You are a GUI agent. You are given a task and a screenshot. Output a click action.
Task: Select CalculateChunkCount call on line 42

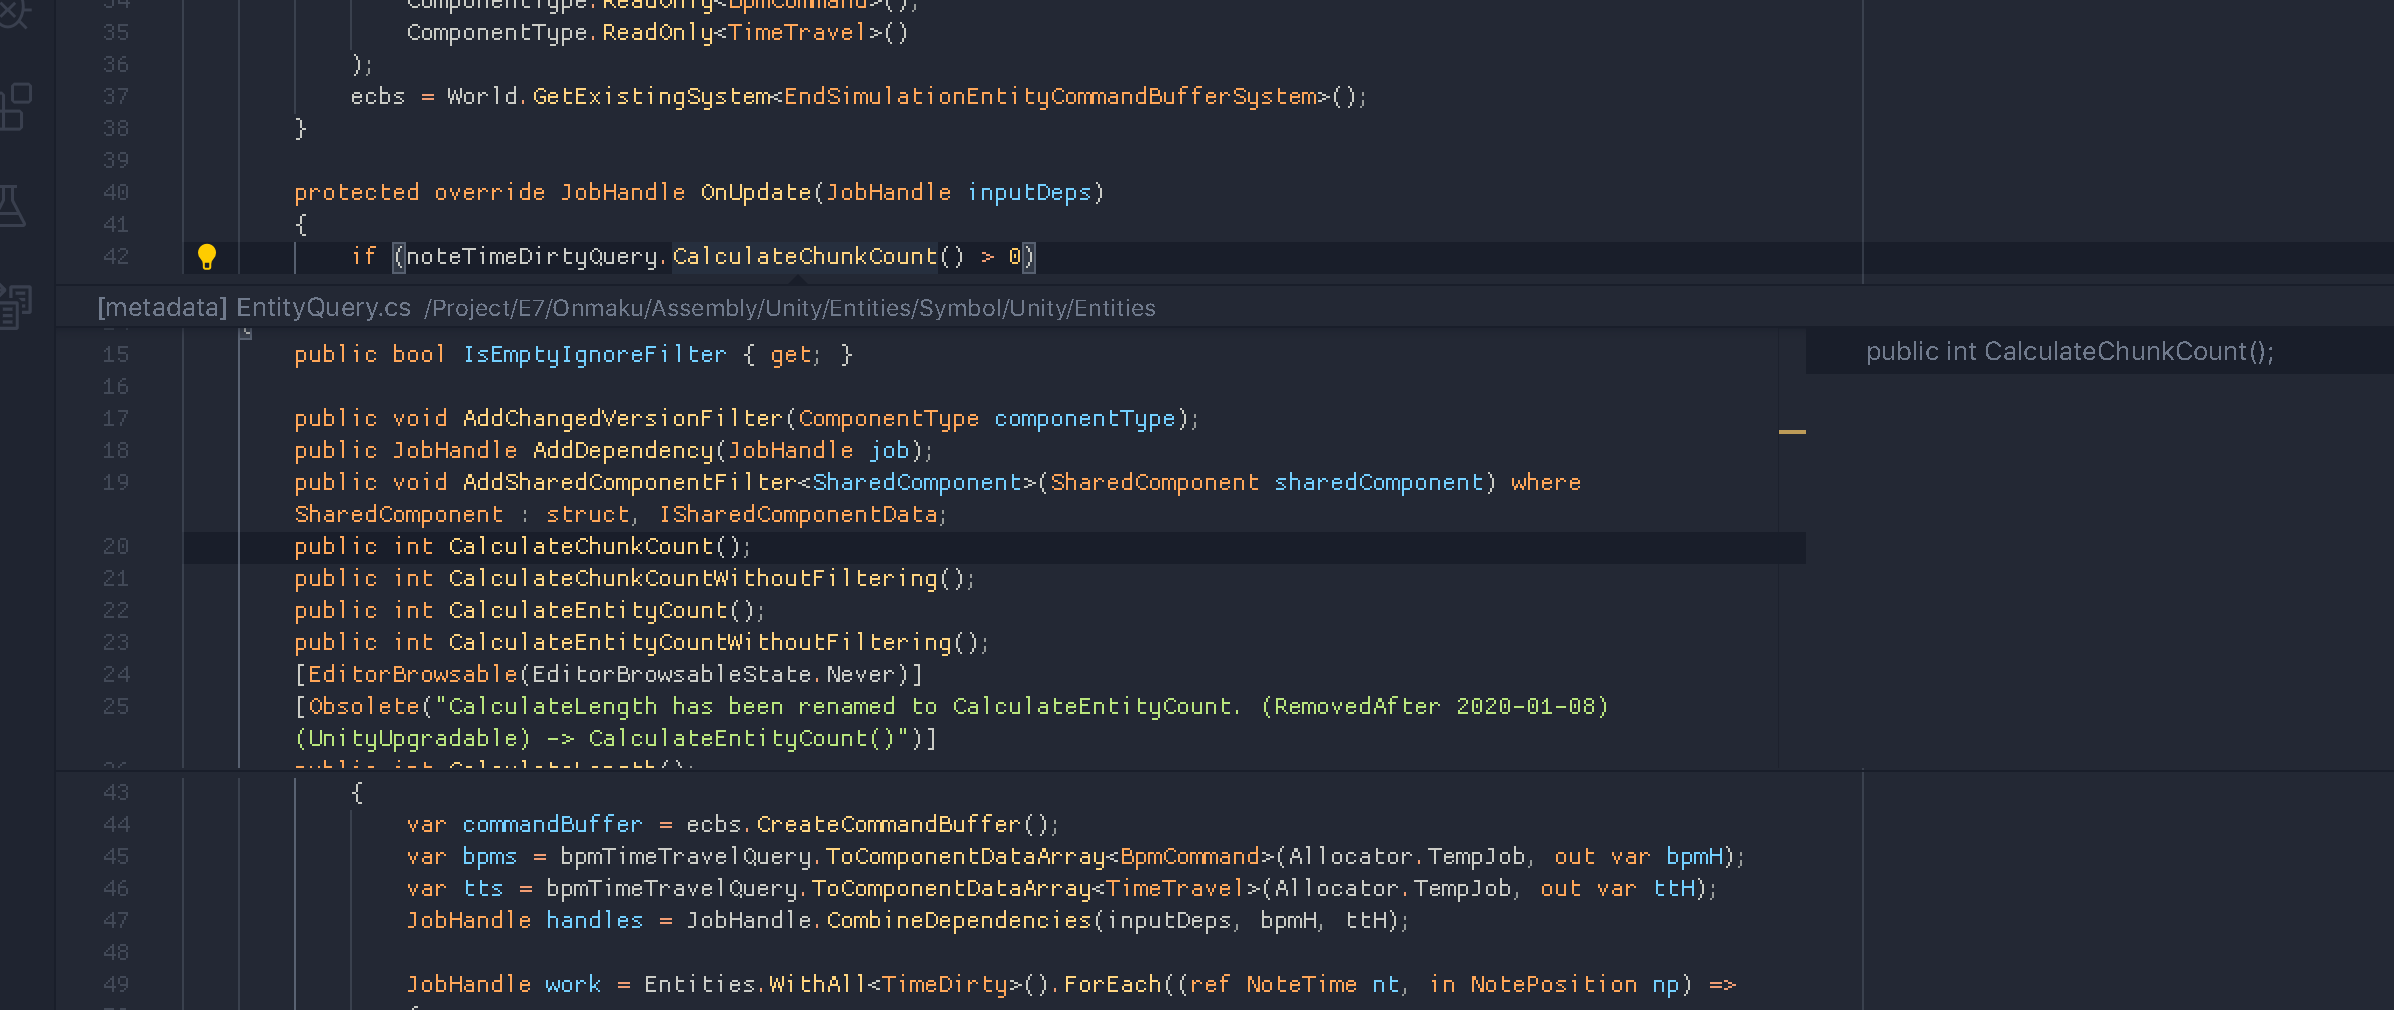(x=800, y=256)
